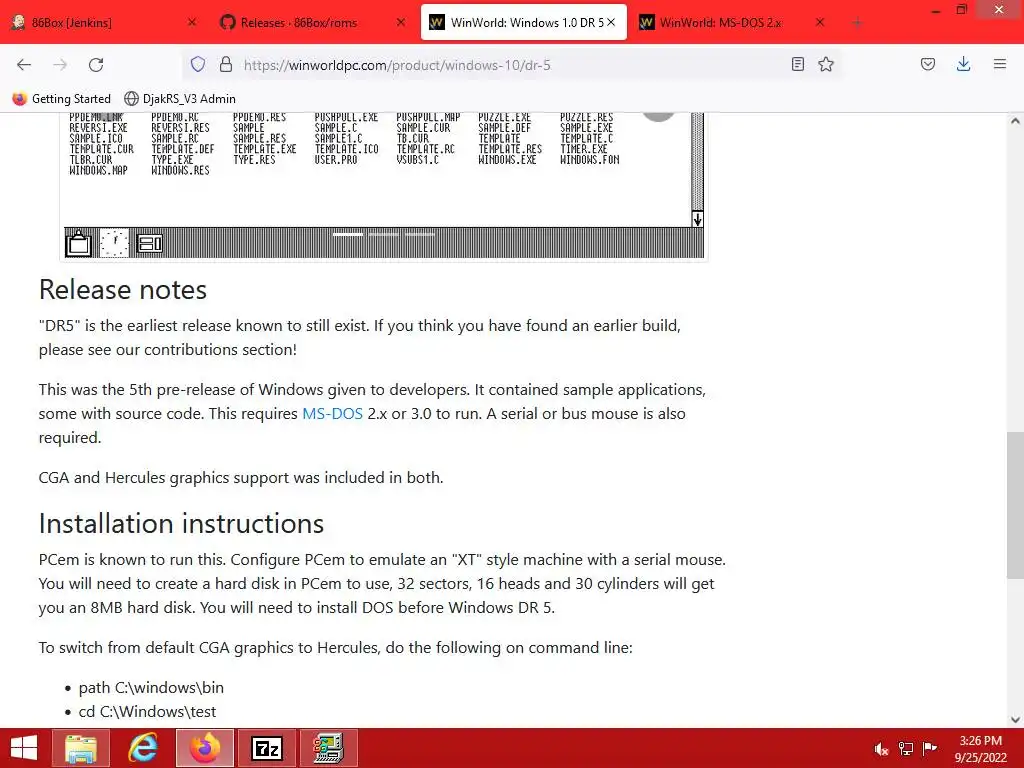
Task: Close the Releases 86Box/roms tab
Action: pyautogui.click(x=401, y=22)
